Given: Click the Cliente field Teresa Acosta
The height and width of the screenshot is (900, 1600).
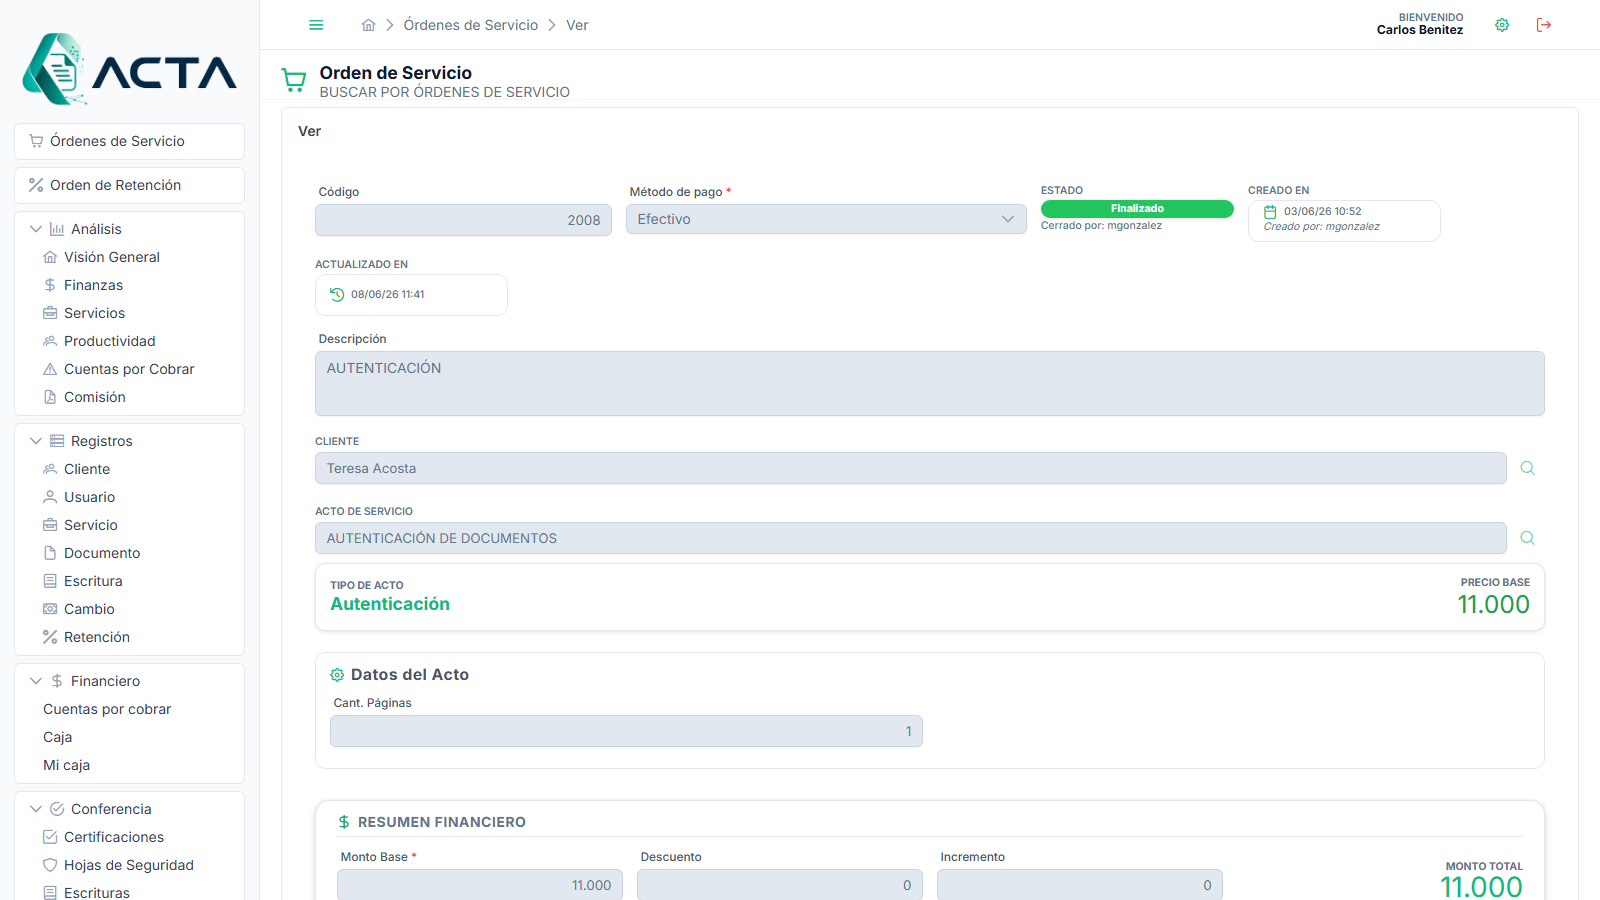Looking at the screenshot, I should tap(911, 468).
